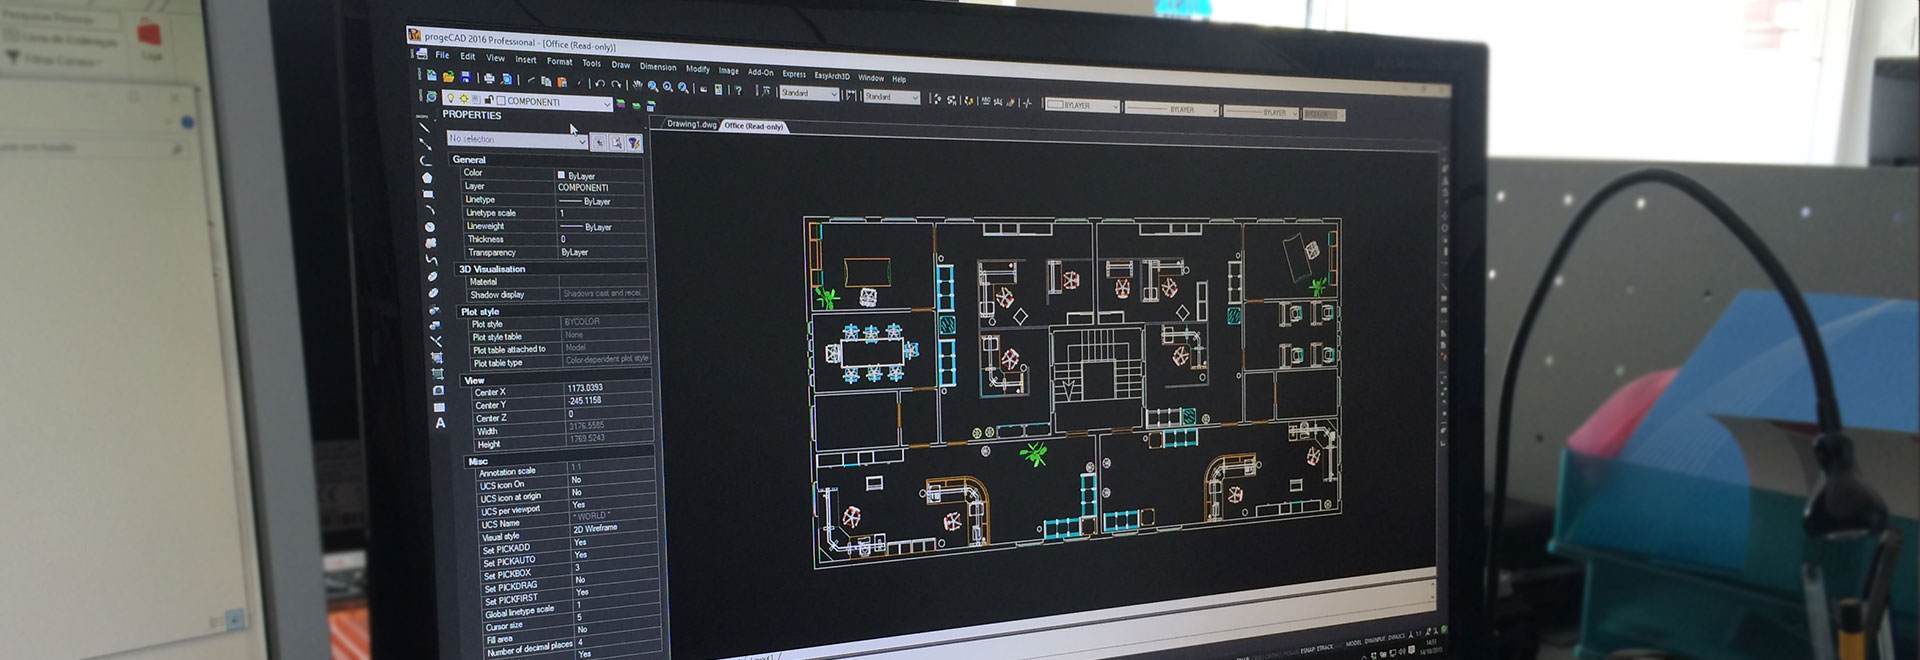The height and width of the screenshot is (660, 1920).
Task: Click the Layer Manager icon left of layer box
Action: (x=431, y=97)
